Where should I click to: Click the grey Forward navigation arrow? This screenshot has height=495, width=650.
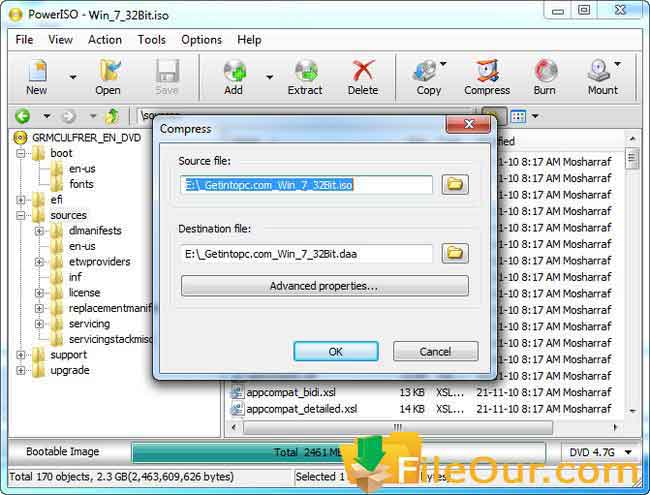pyautogui.click(x=69, y=116)
